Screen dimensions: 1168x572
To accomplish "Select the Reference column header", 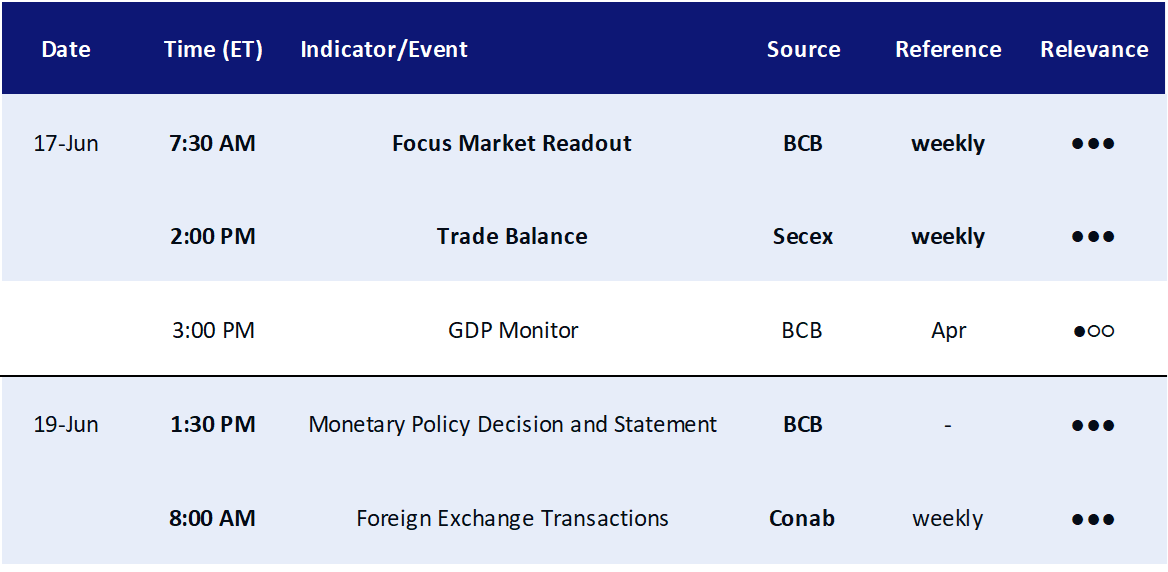I will (948, 49).
